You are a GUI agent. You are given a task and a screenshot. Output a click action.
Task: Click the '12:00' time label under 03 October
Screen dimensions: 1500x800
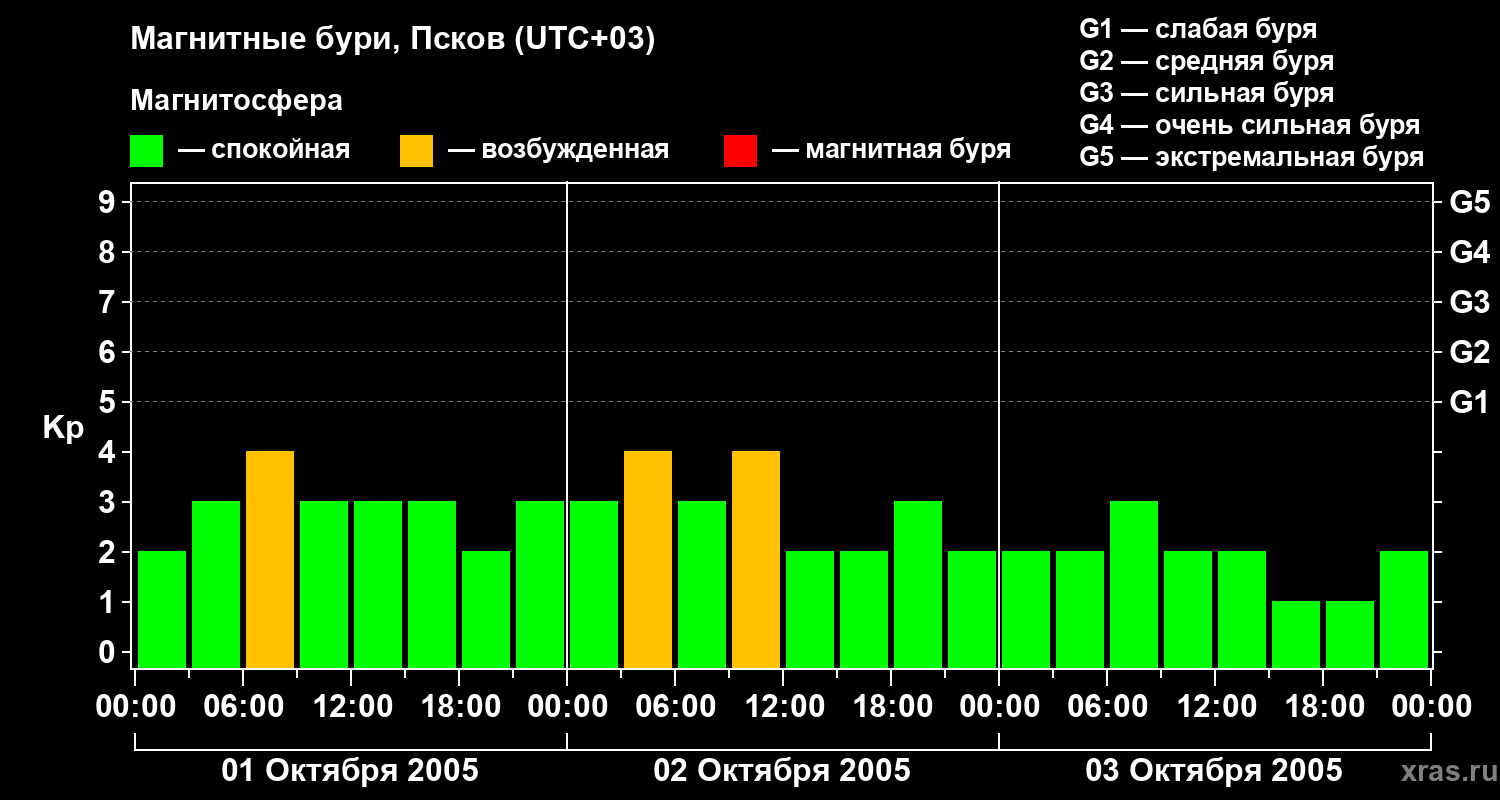1215,707
